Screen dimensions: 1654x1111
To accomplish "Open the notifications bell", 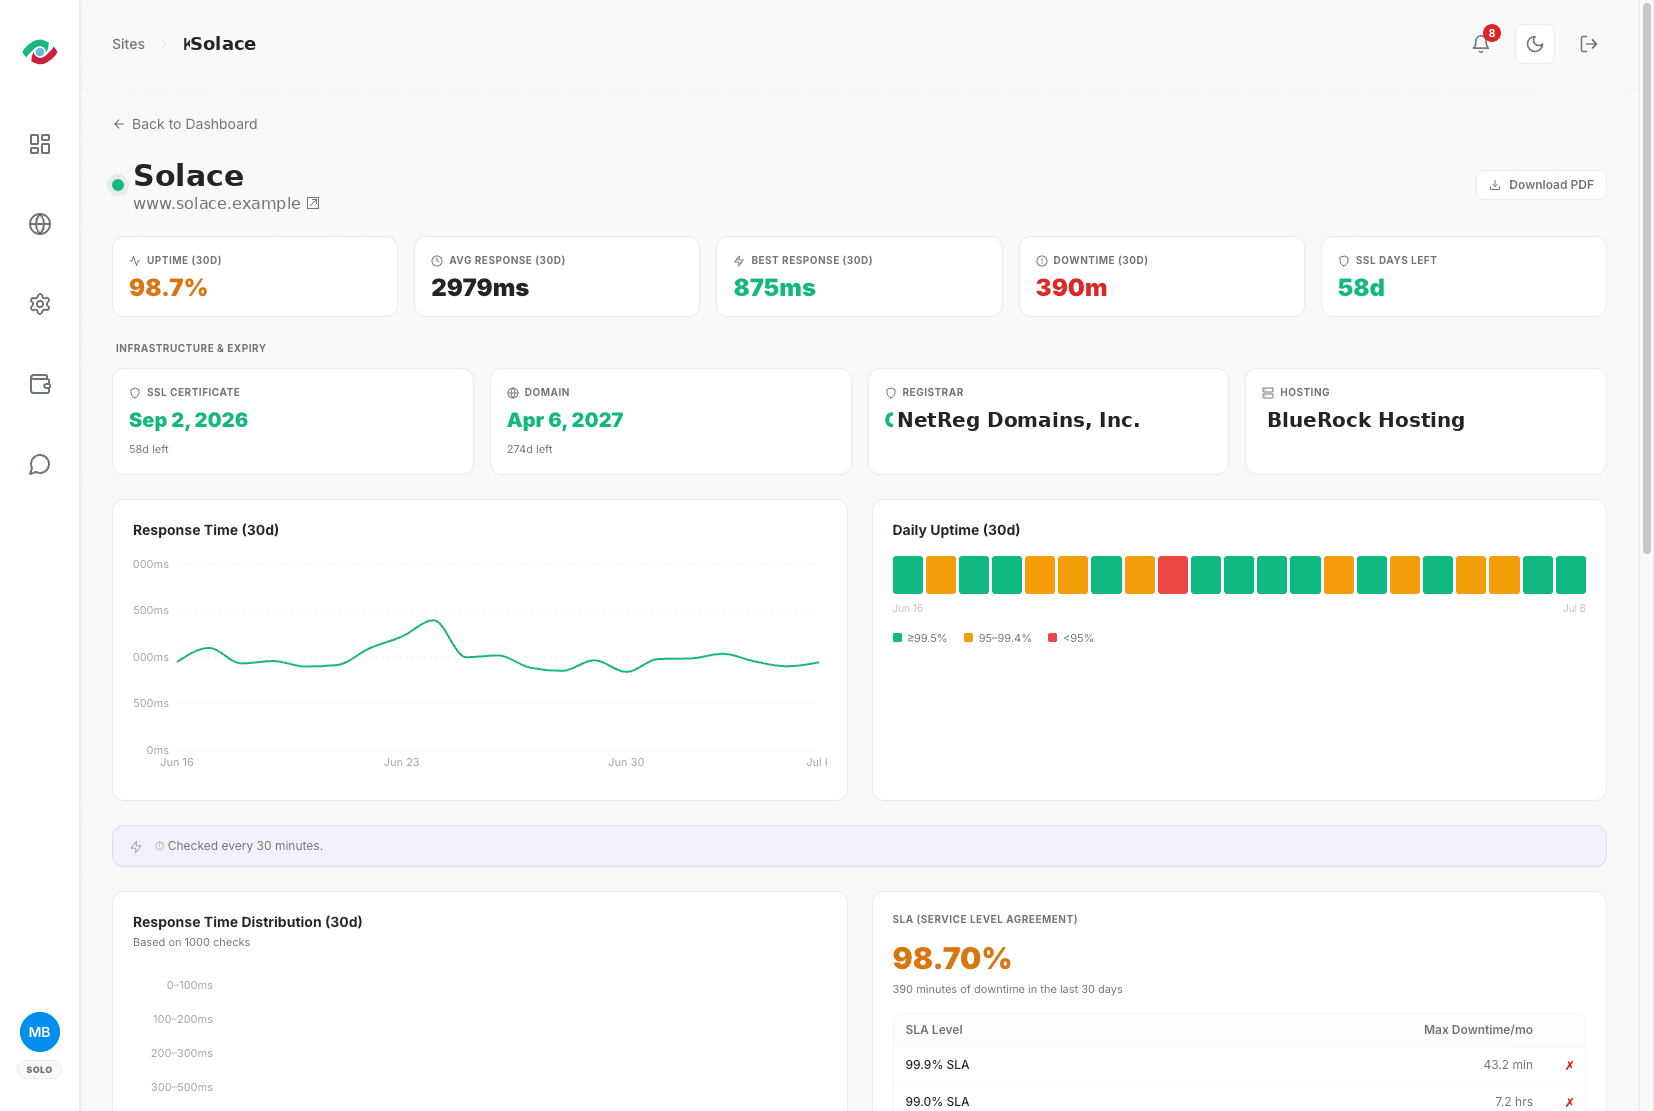I will [1481, 44].
